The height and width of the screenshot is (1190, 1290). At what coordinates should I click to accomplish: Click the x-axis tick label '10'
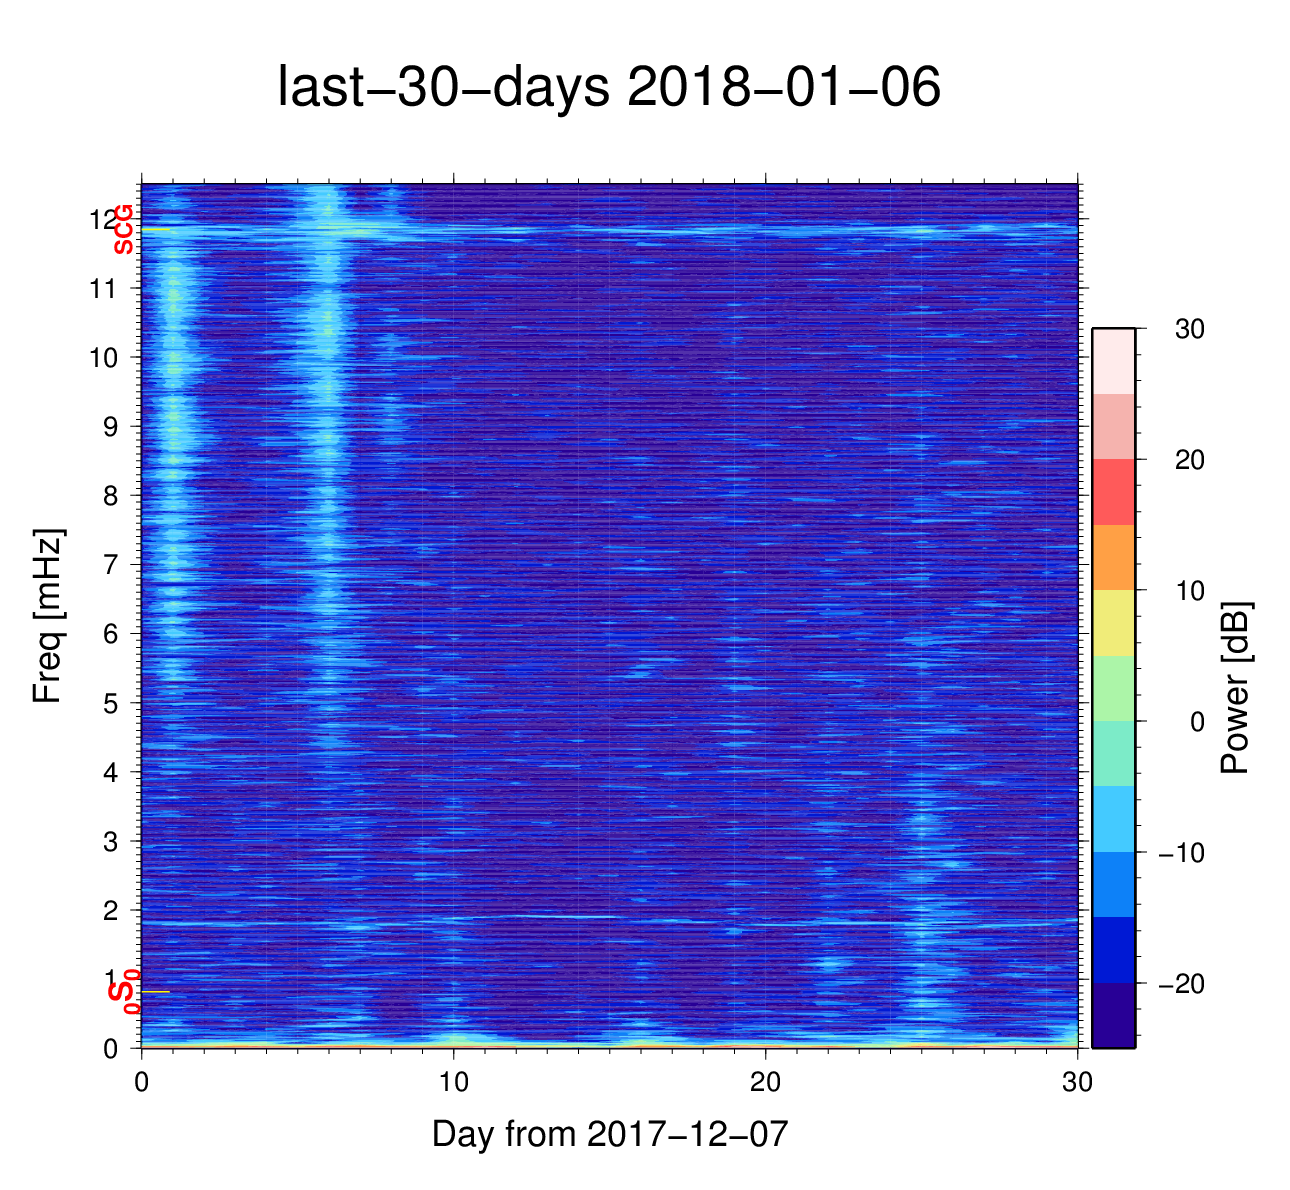coord(453,1083)
